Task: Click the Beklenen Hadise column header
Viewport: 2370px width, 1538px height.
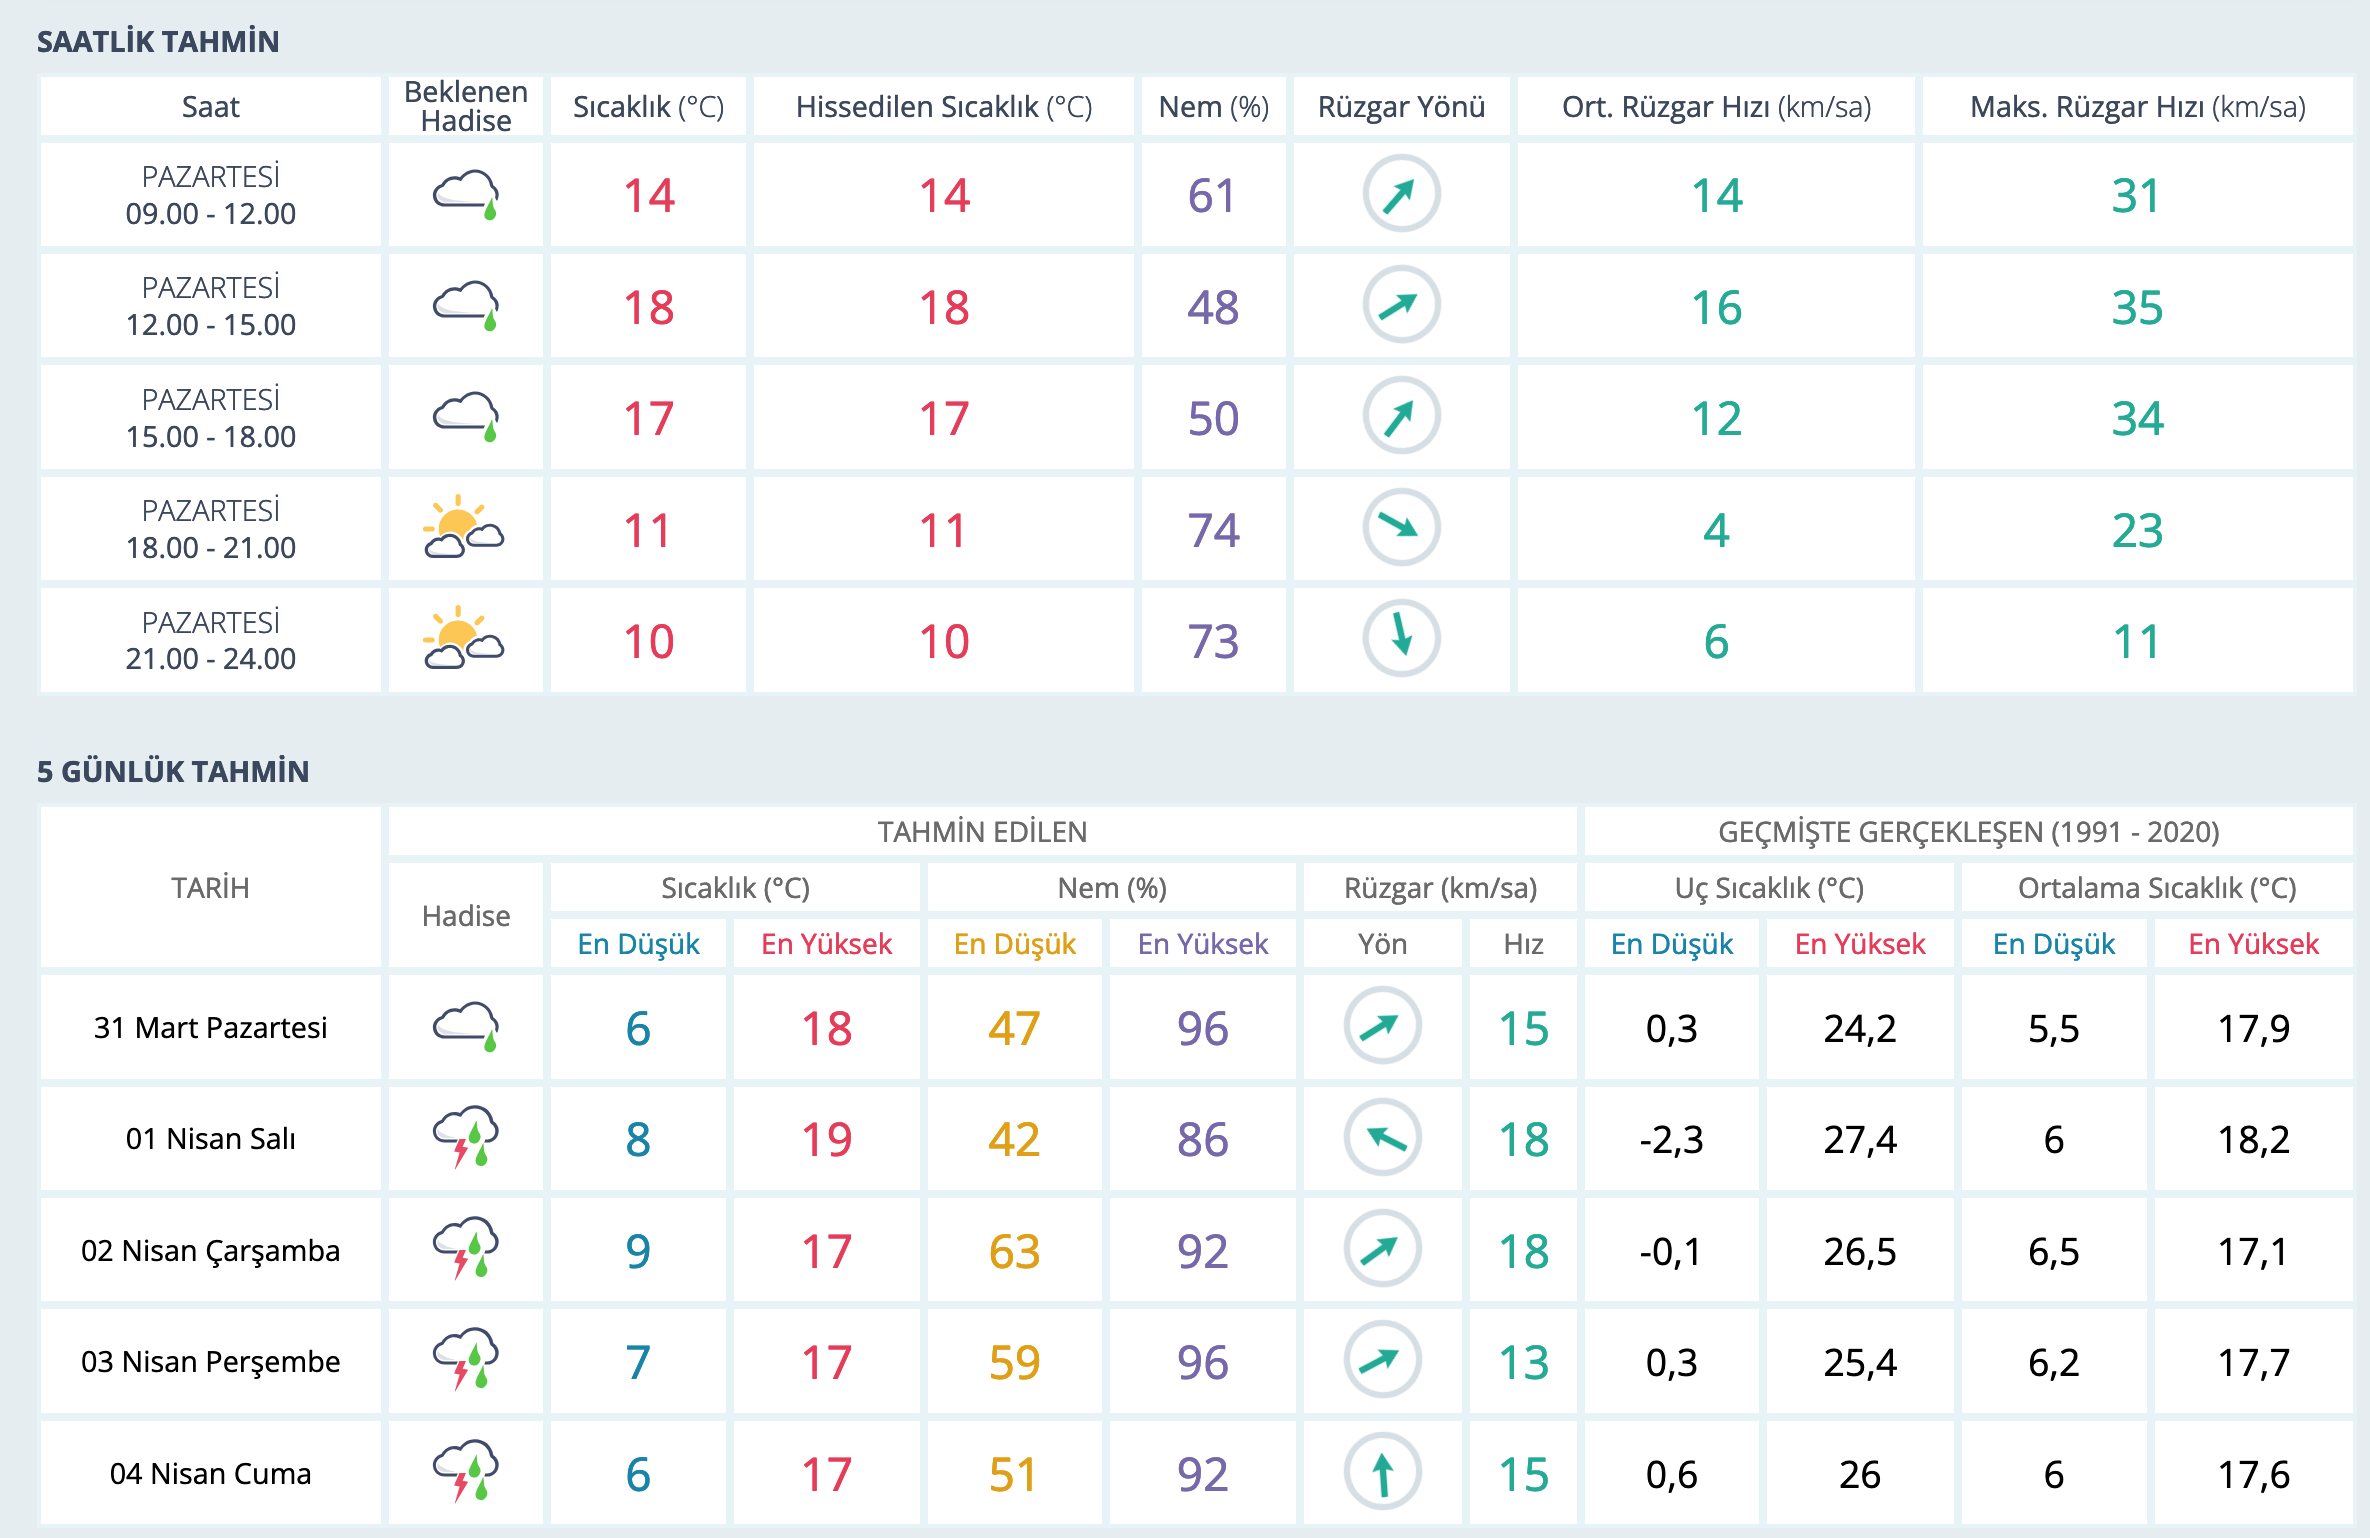Action: click(x=465, y=106)
